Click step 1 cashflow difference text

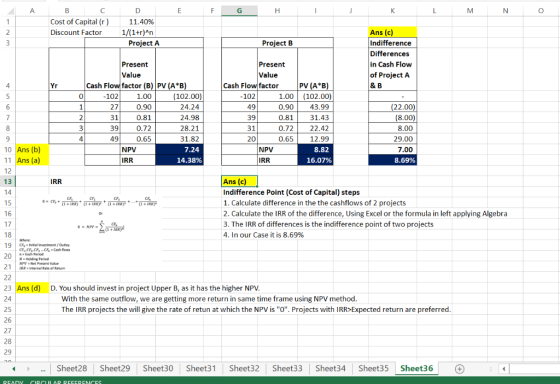click(315, 203)
